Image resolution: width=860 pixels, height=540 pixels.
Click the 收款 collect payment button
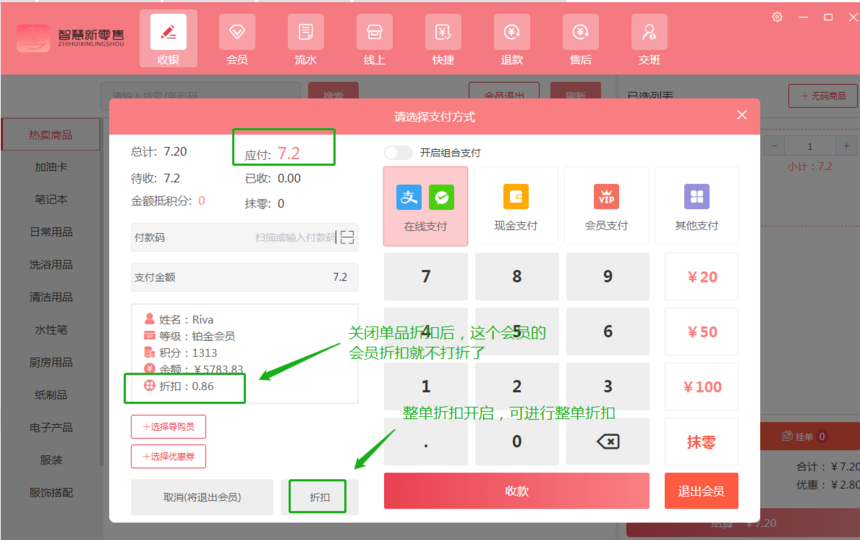click(517, 491)
